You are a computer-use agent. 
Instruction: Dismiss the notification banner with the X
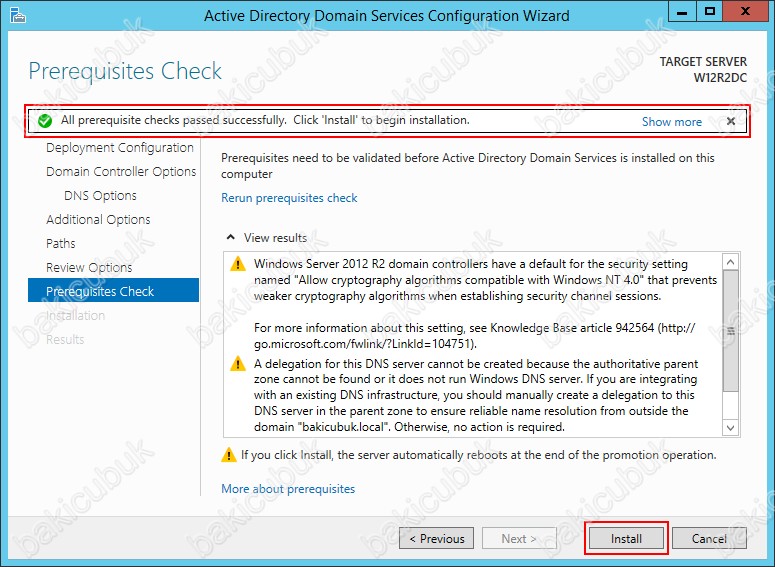731,121
